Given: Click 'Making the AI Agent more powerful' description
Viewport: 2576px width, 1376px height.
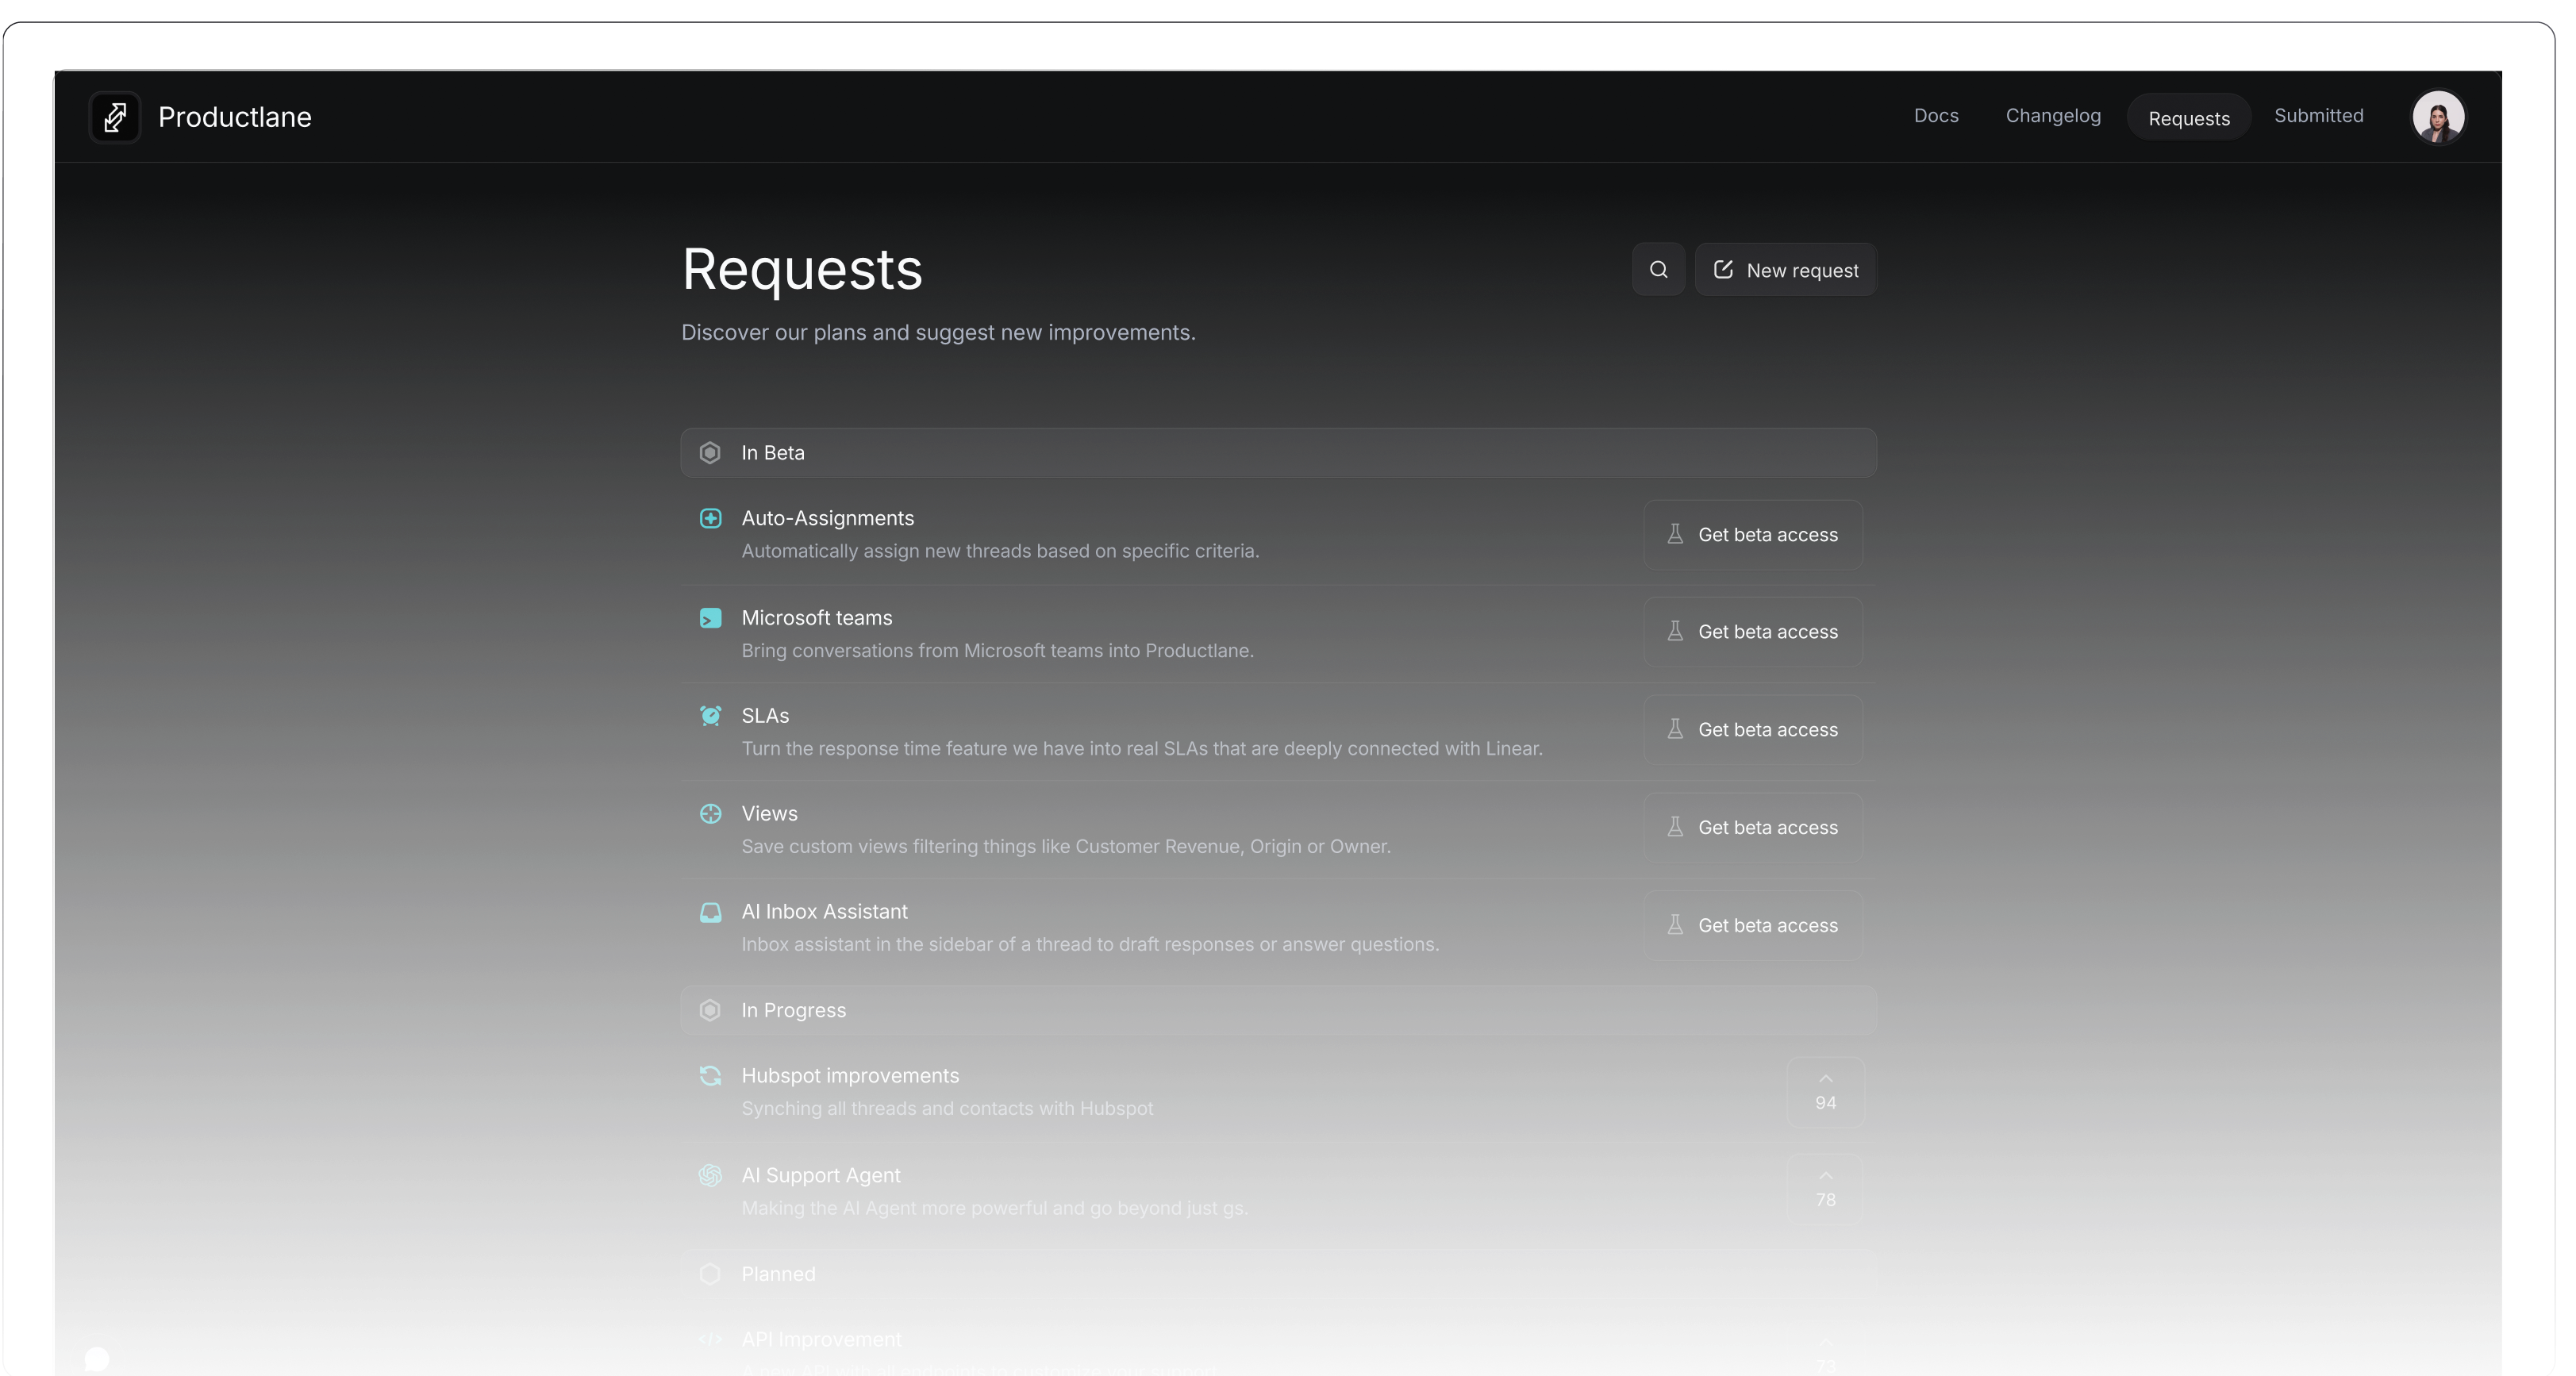Looking at the screenshot, I should pyautogui.click(x=994, y=1209).
